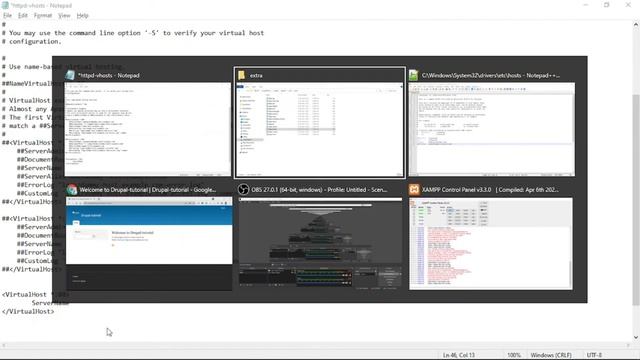Click the vertical scrollbar down arrow in Notepad
640x360 pixels.
(636, 337)
